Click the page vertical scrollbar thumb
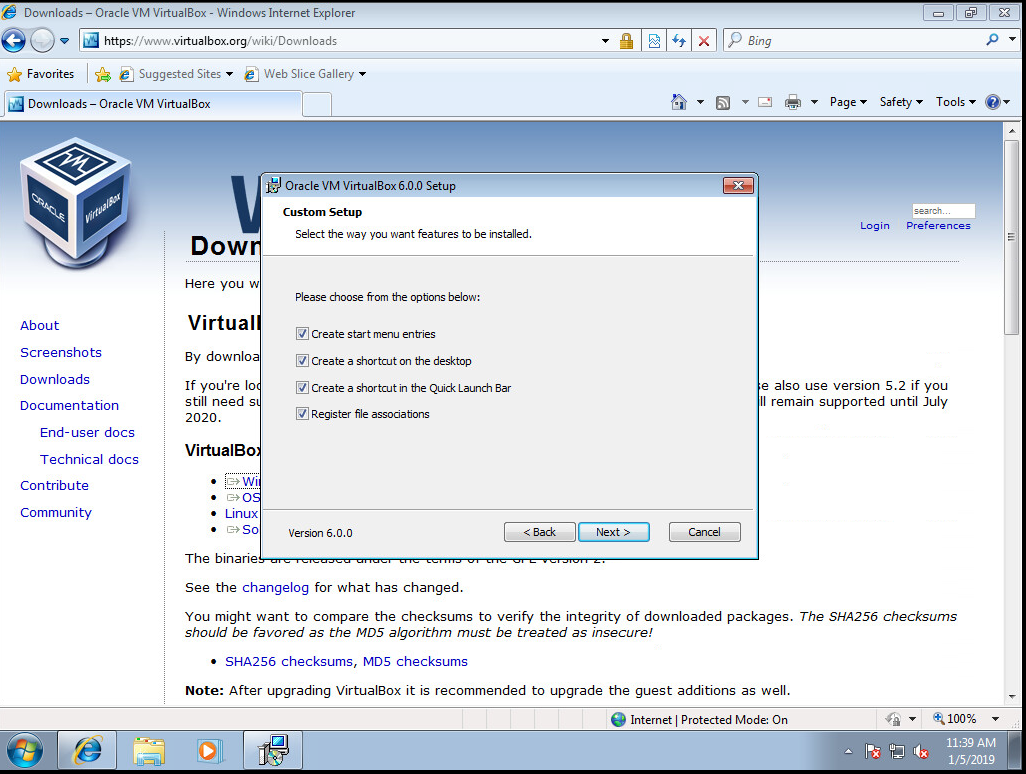Image resolution: width=1026 pixels, height=774 pixels. pyautogui.click(x=1012, y=237)
